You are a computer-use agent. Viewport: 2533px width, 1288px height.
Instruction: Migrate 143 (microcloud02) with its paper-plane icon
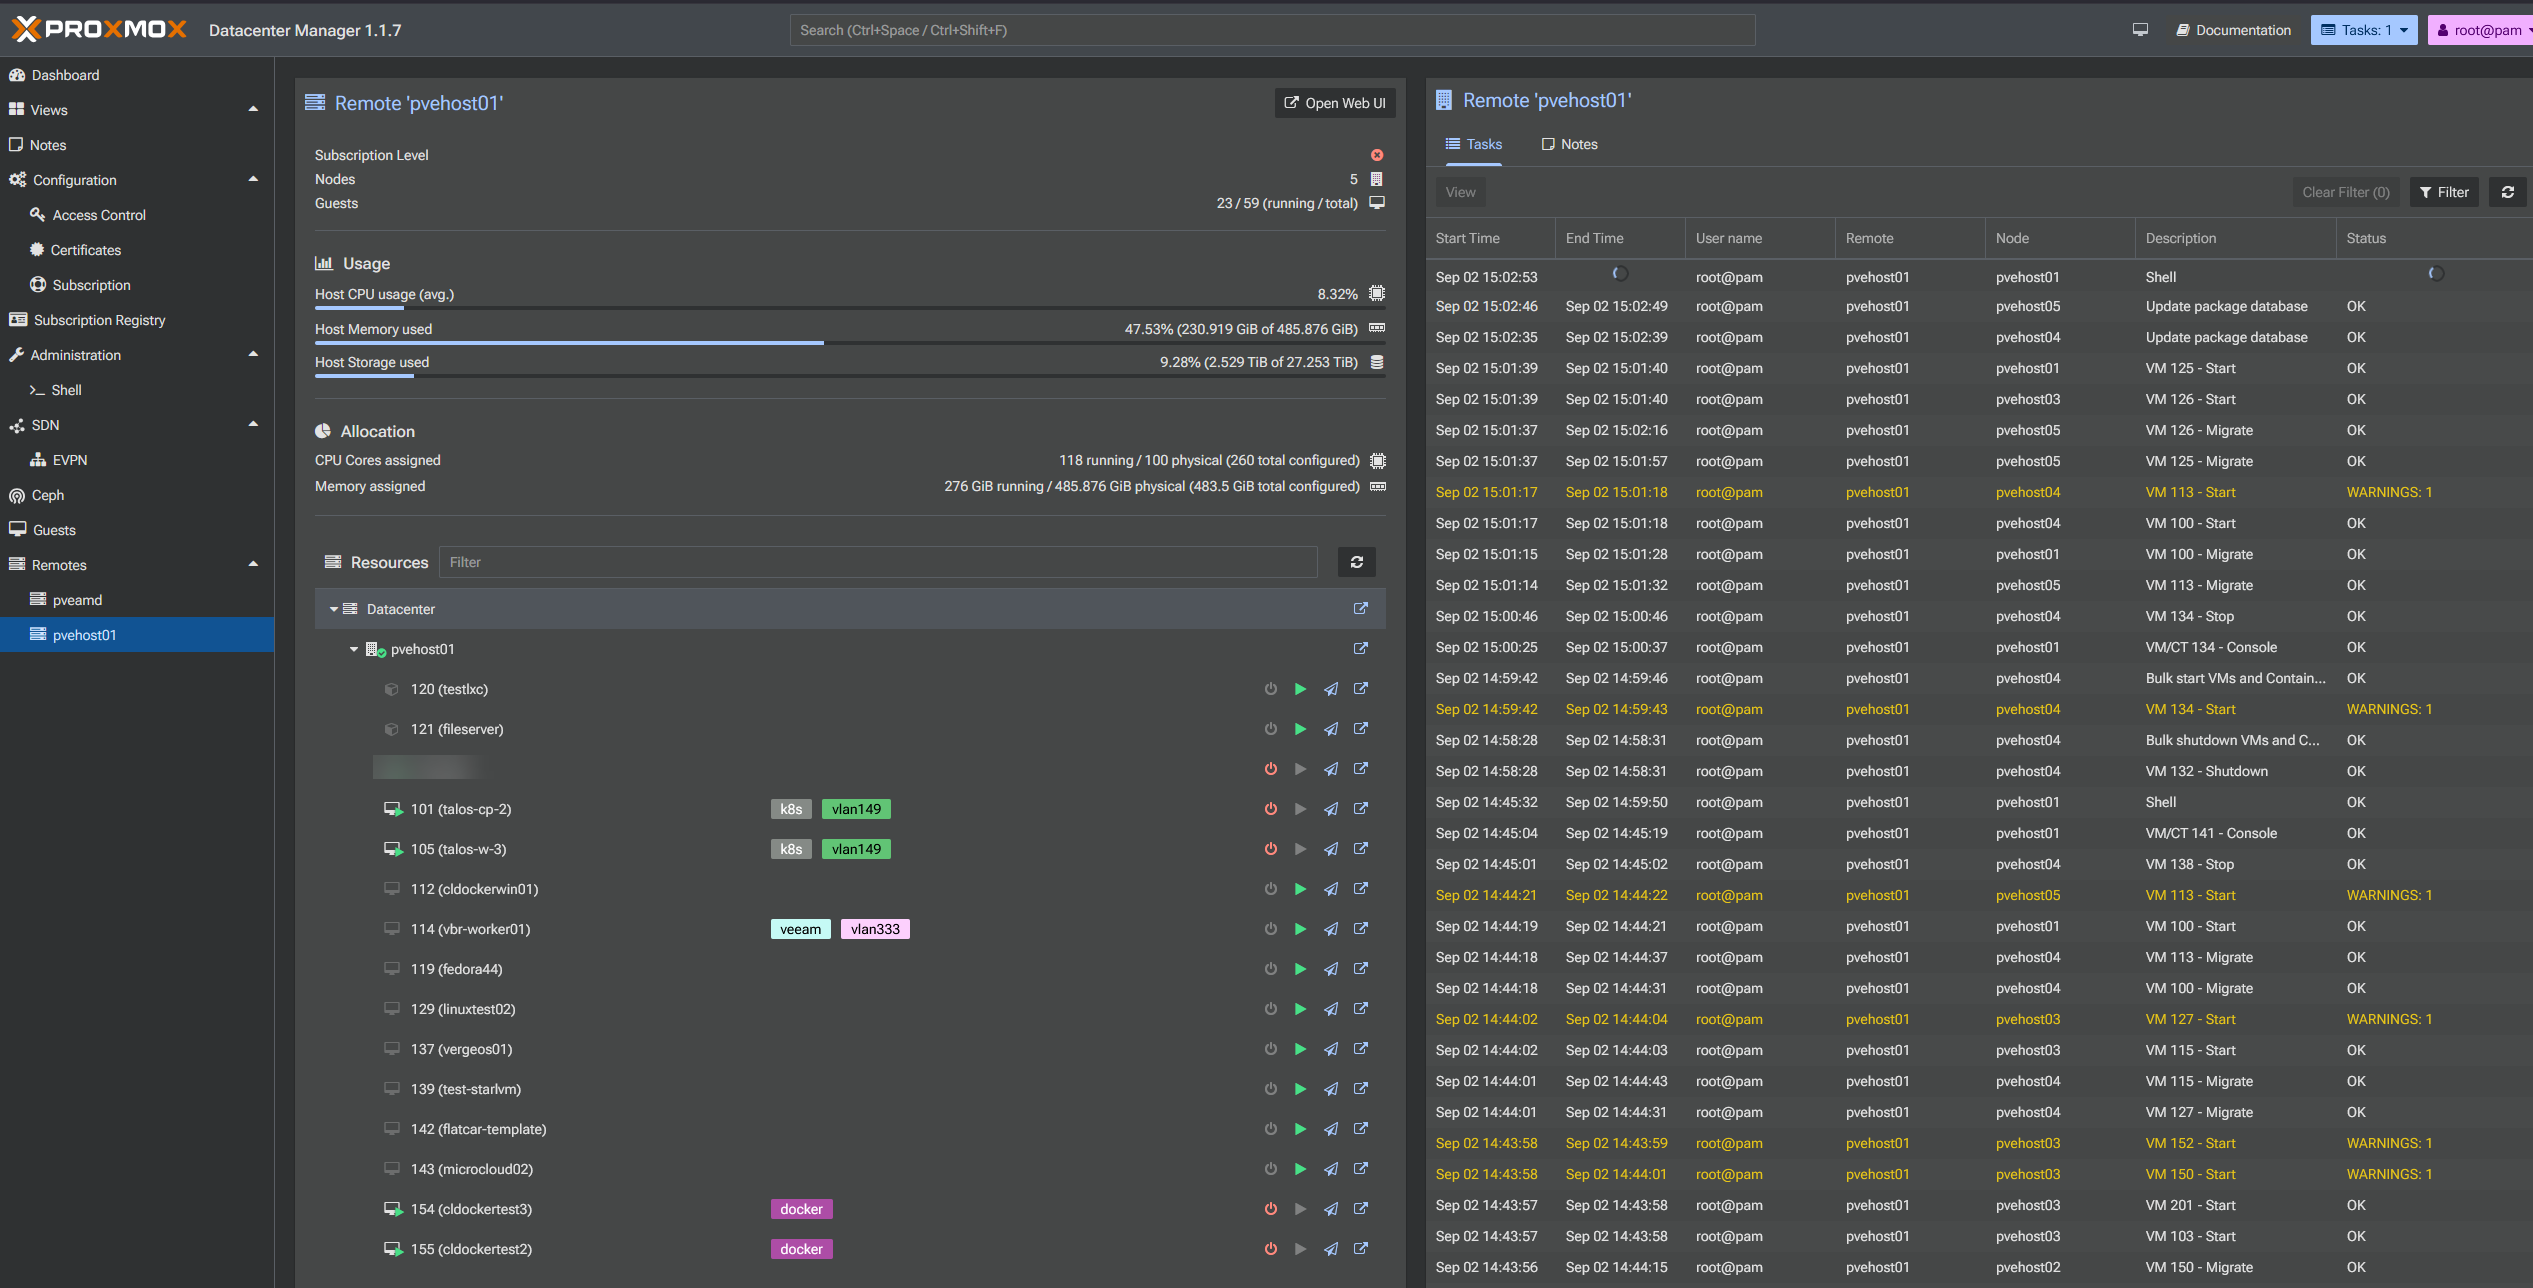pos(1331,1169)
